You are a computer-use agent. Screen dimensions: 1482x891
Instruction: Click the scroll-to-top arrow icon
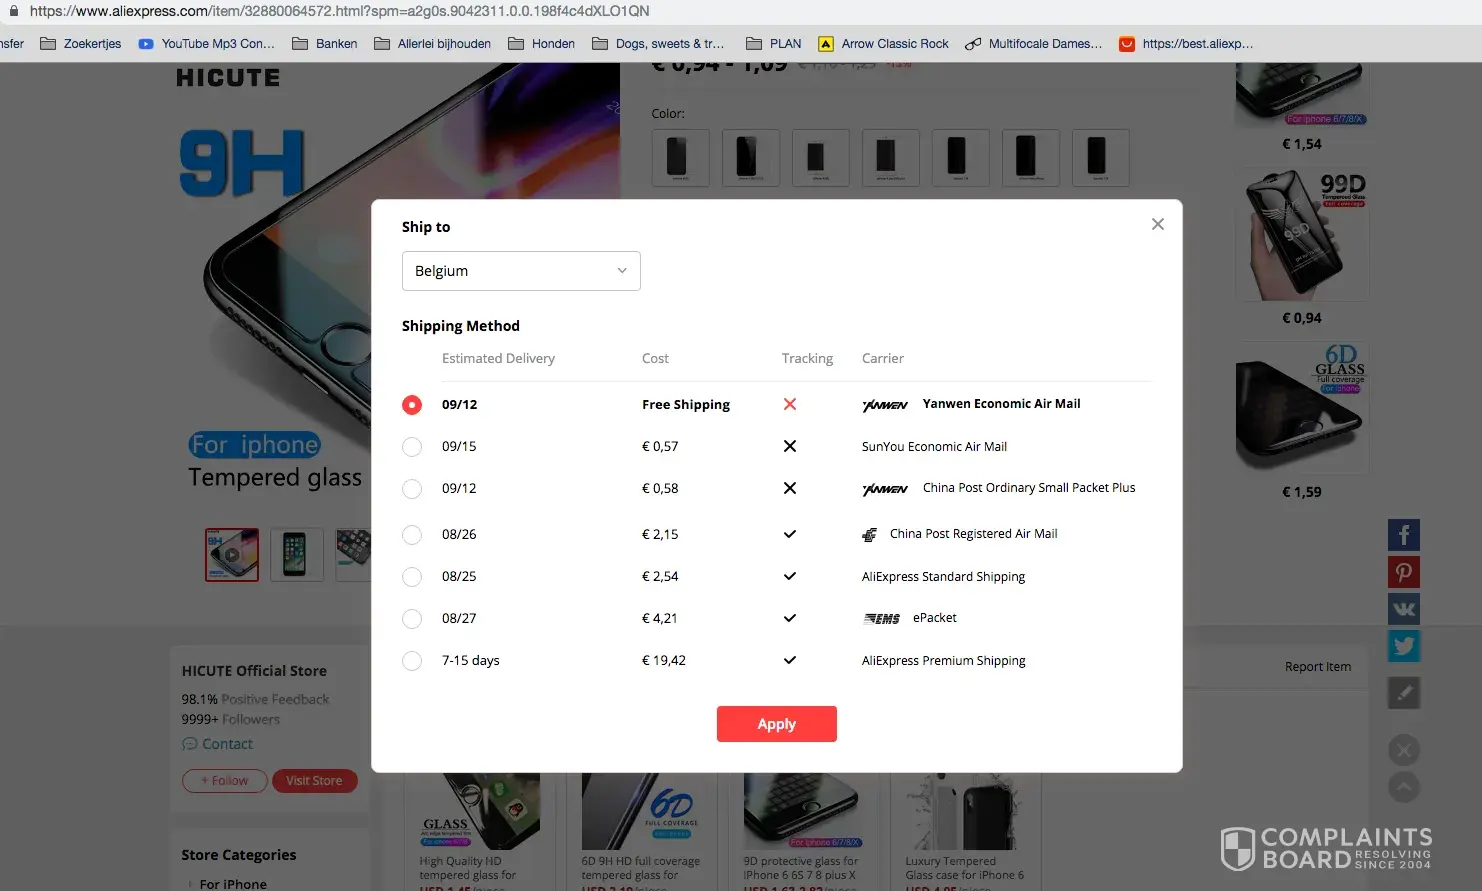pos(1404,788)
